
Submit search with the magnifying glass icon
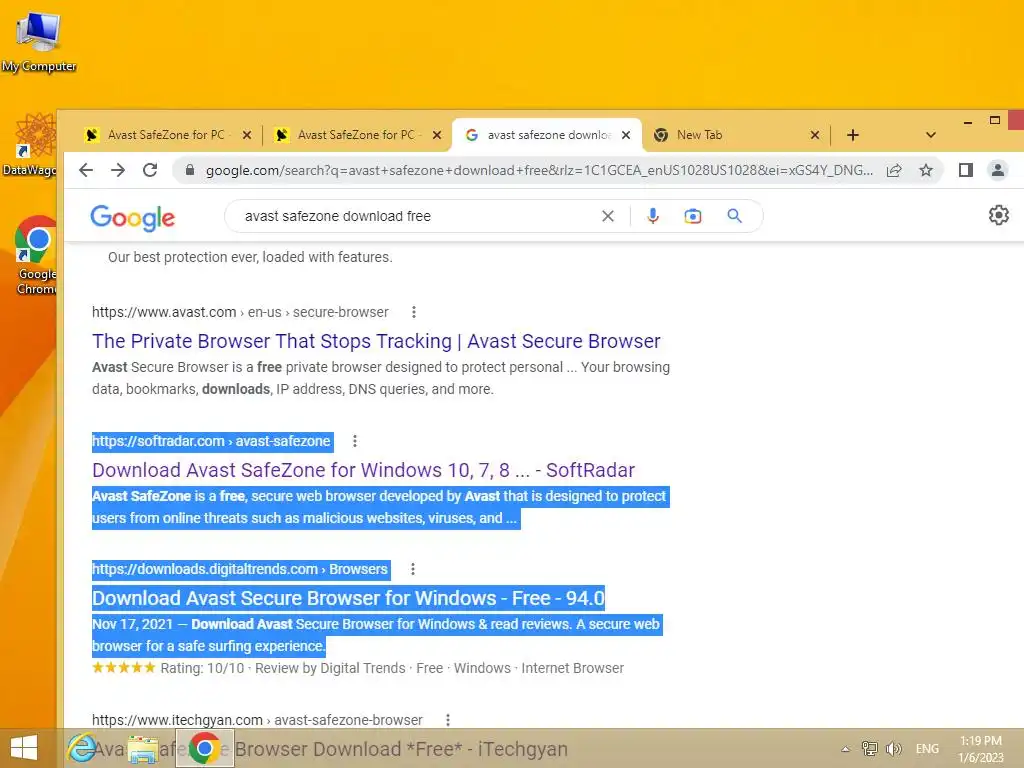point(735,216)
